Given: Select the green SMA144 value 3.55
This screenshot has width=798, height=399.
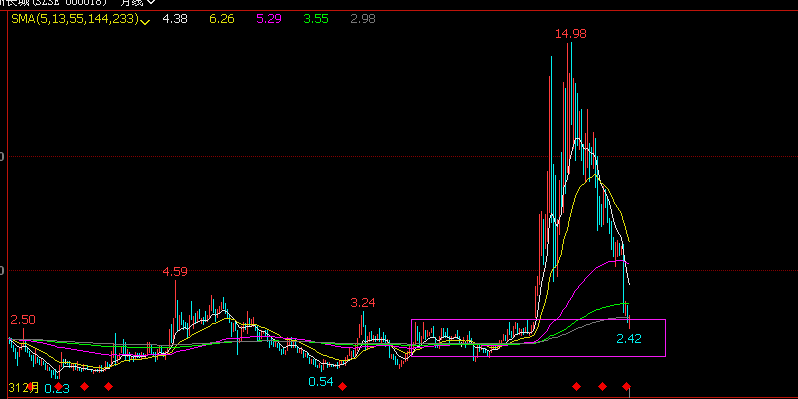Looking at the screenshot, I should [316, 19].
